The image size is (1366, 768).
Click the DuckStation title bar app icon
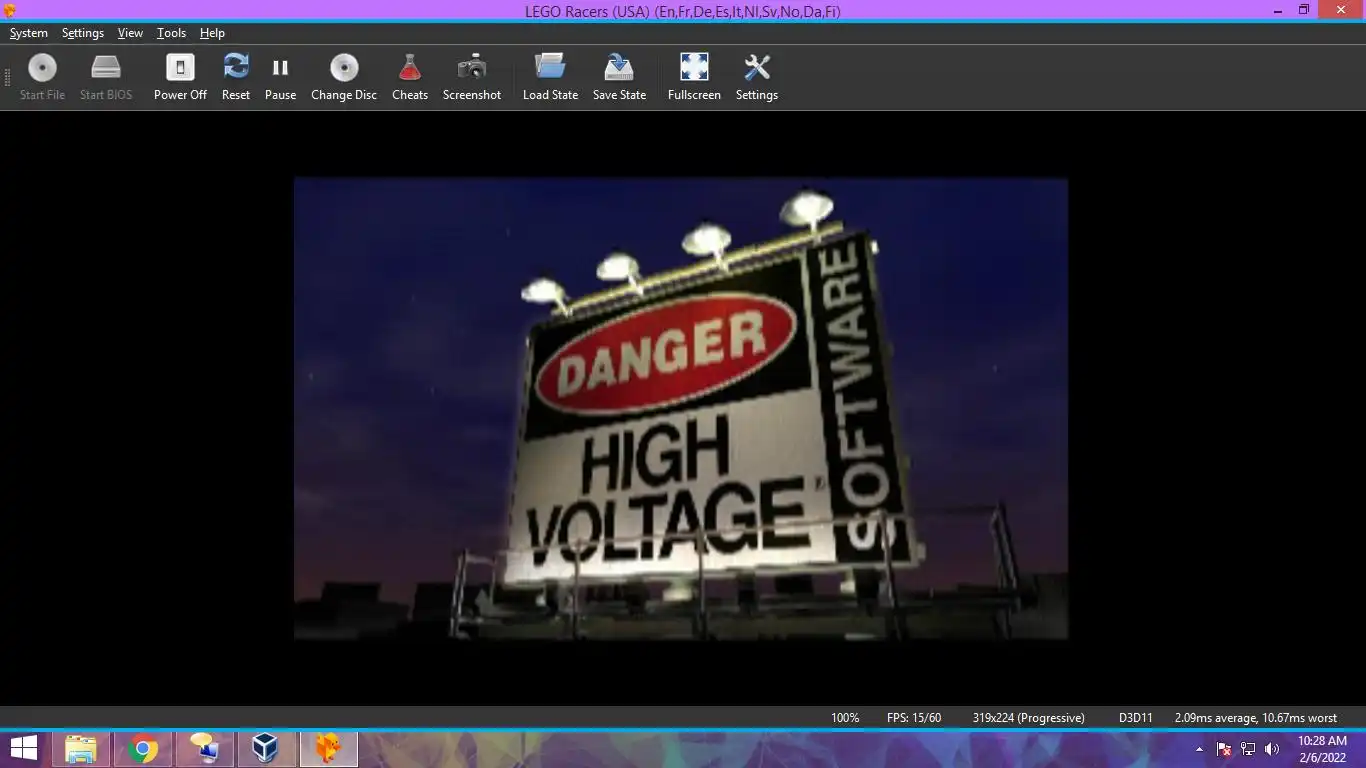coord(10,10)
